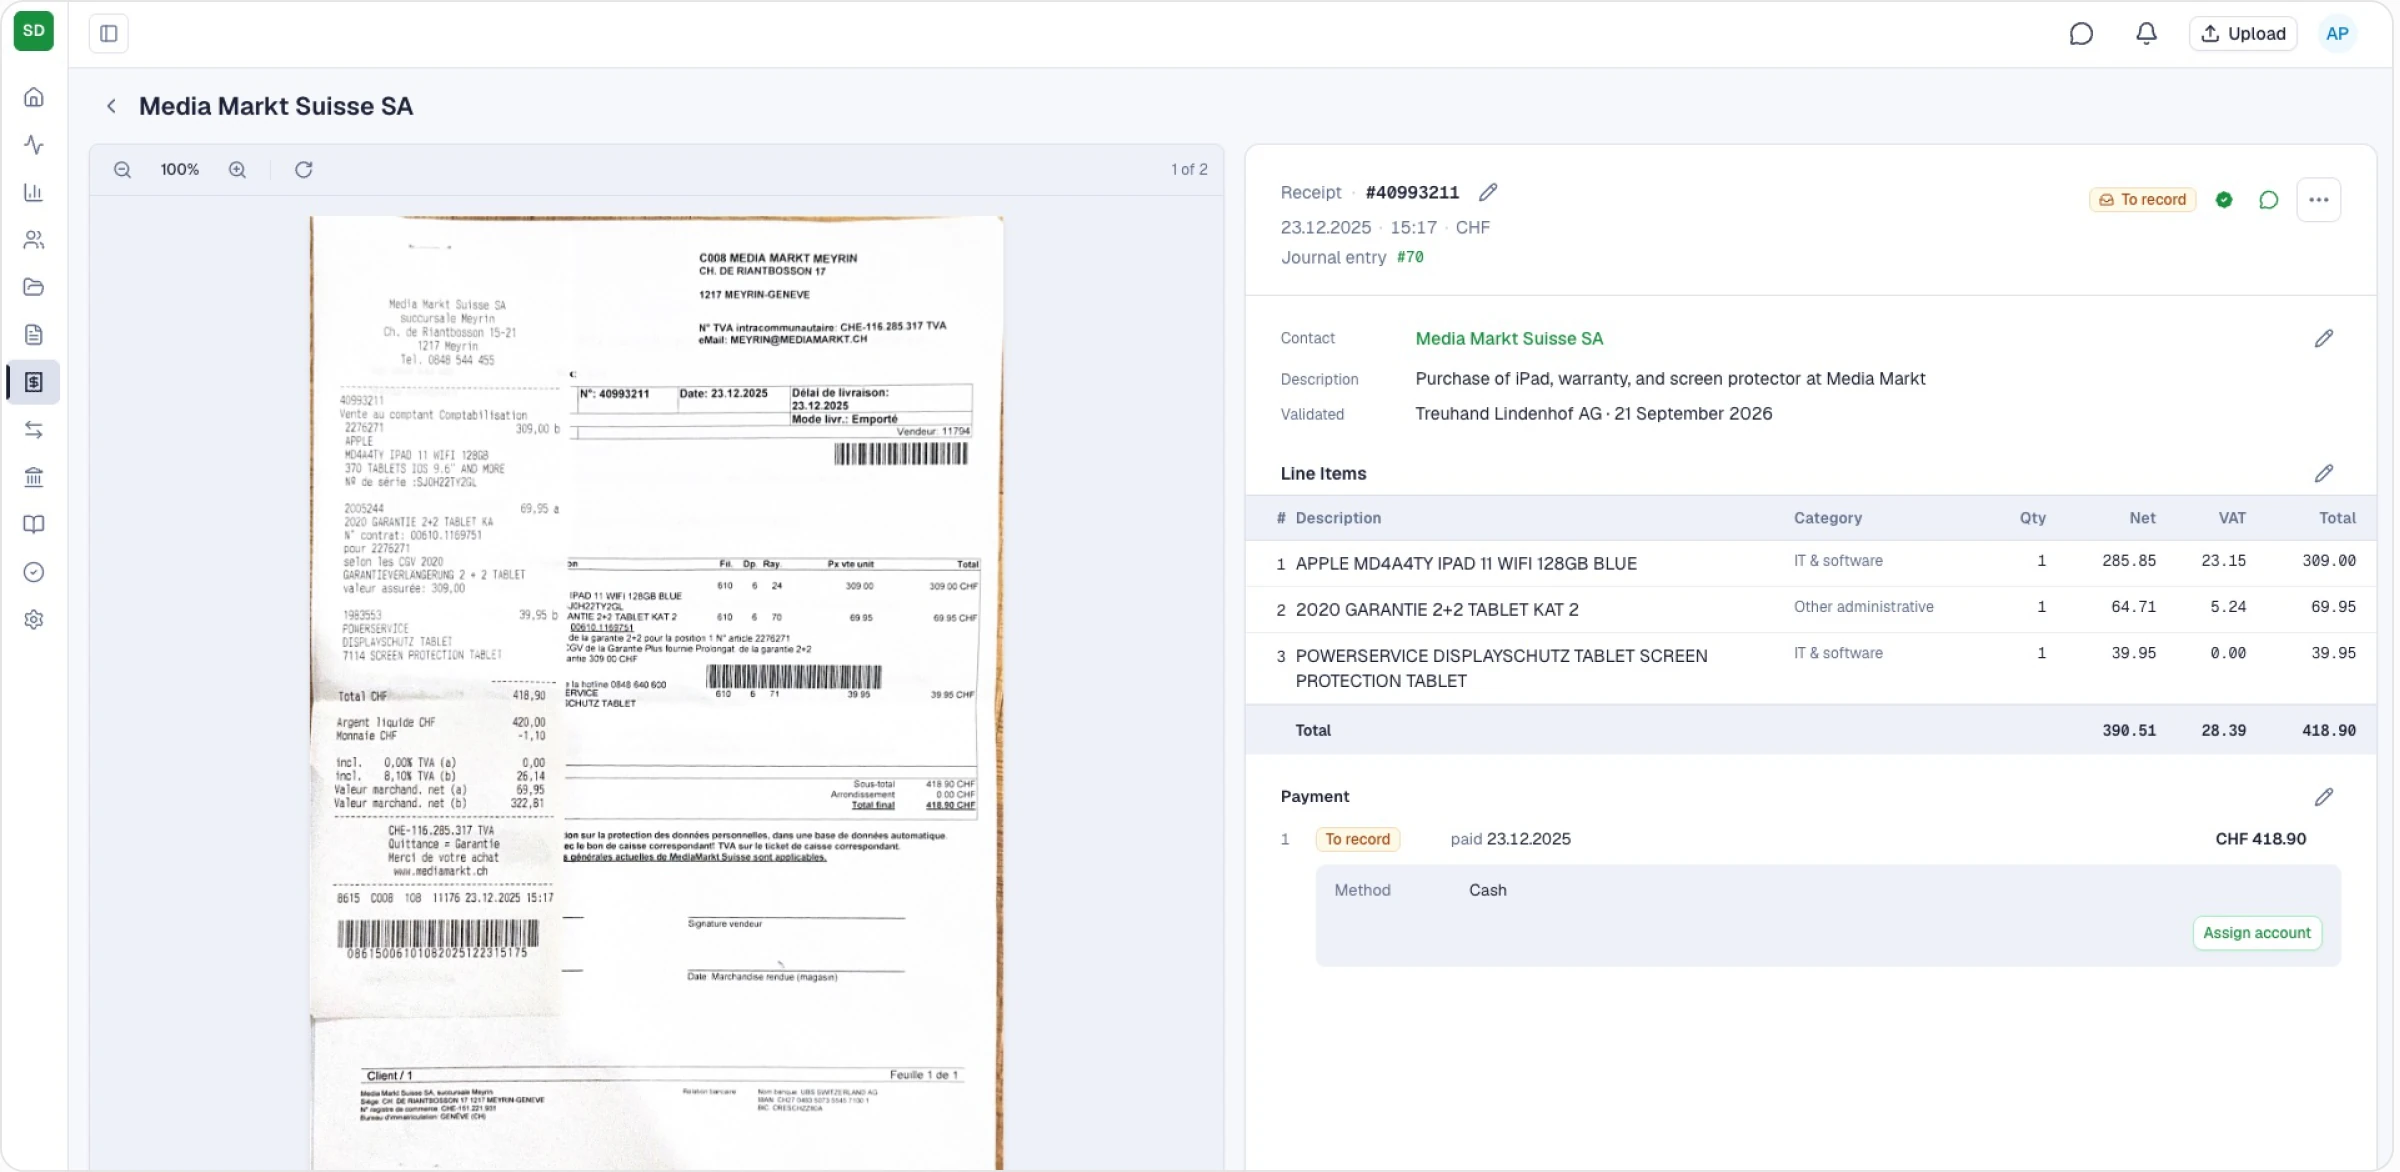Click the 1 of 2 page indicator
The height and width of the screenshot is (1172, 2400).
pyautogui.click(x=1189, y=170)
